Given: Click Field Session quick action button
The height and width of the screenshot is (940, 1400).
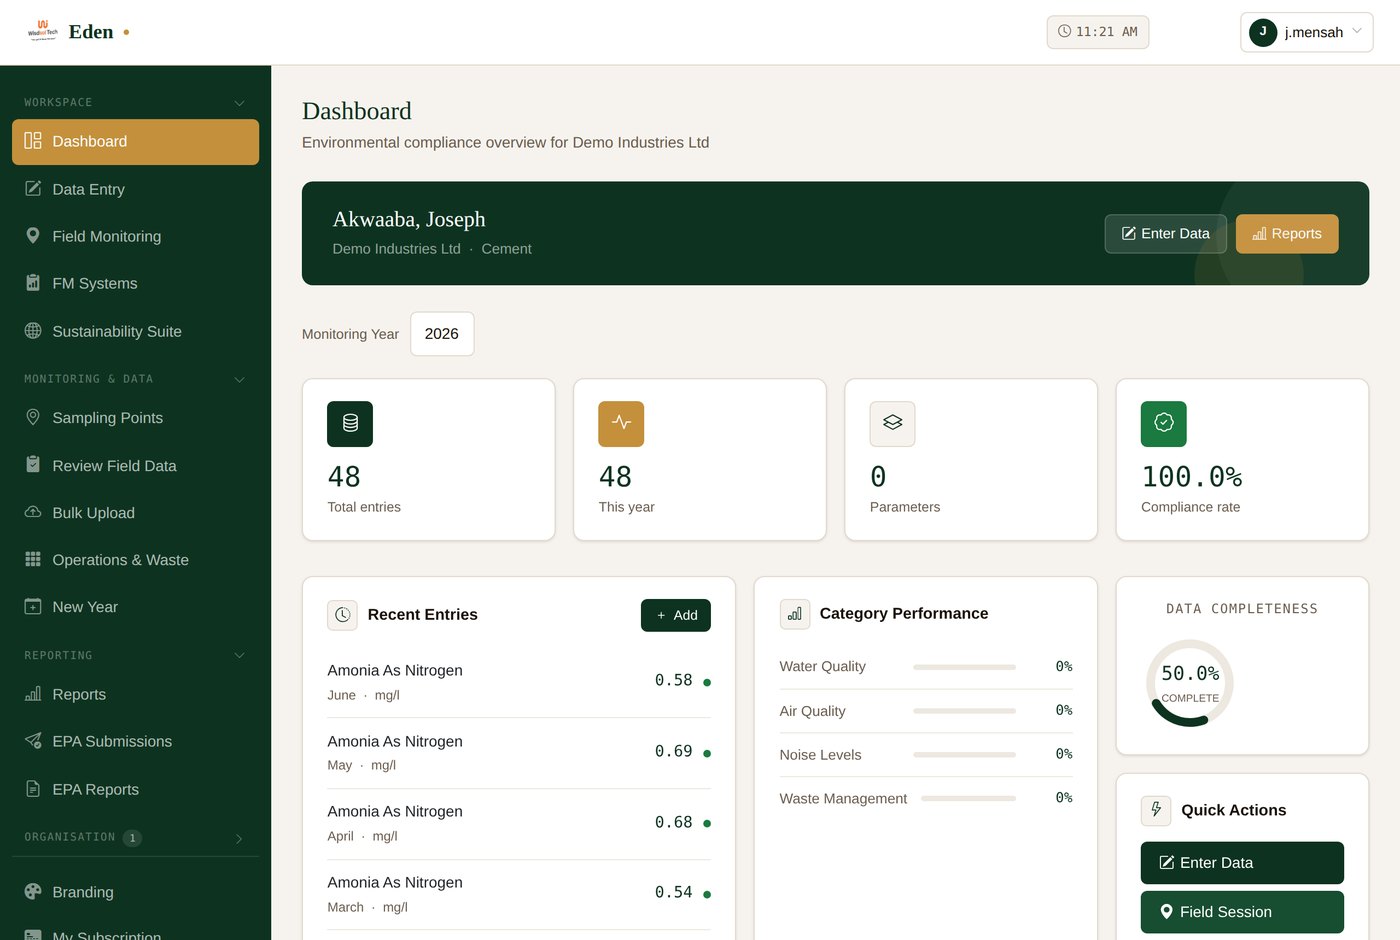Looking at the screenshot, I should pos(1242,912).
